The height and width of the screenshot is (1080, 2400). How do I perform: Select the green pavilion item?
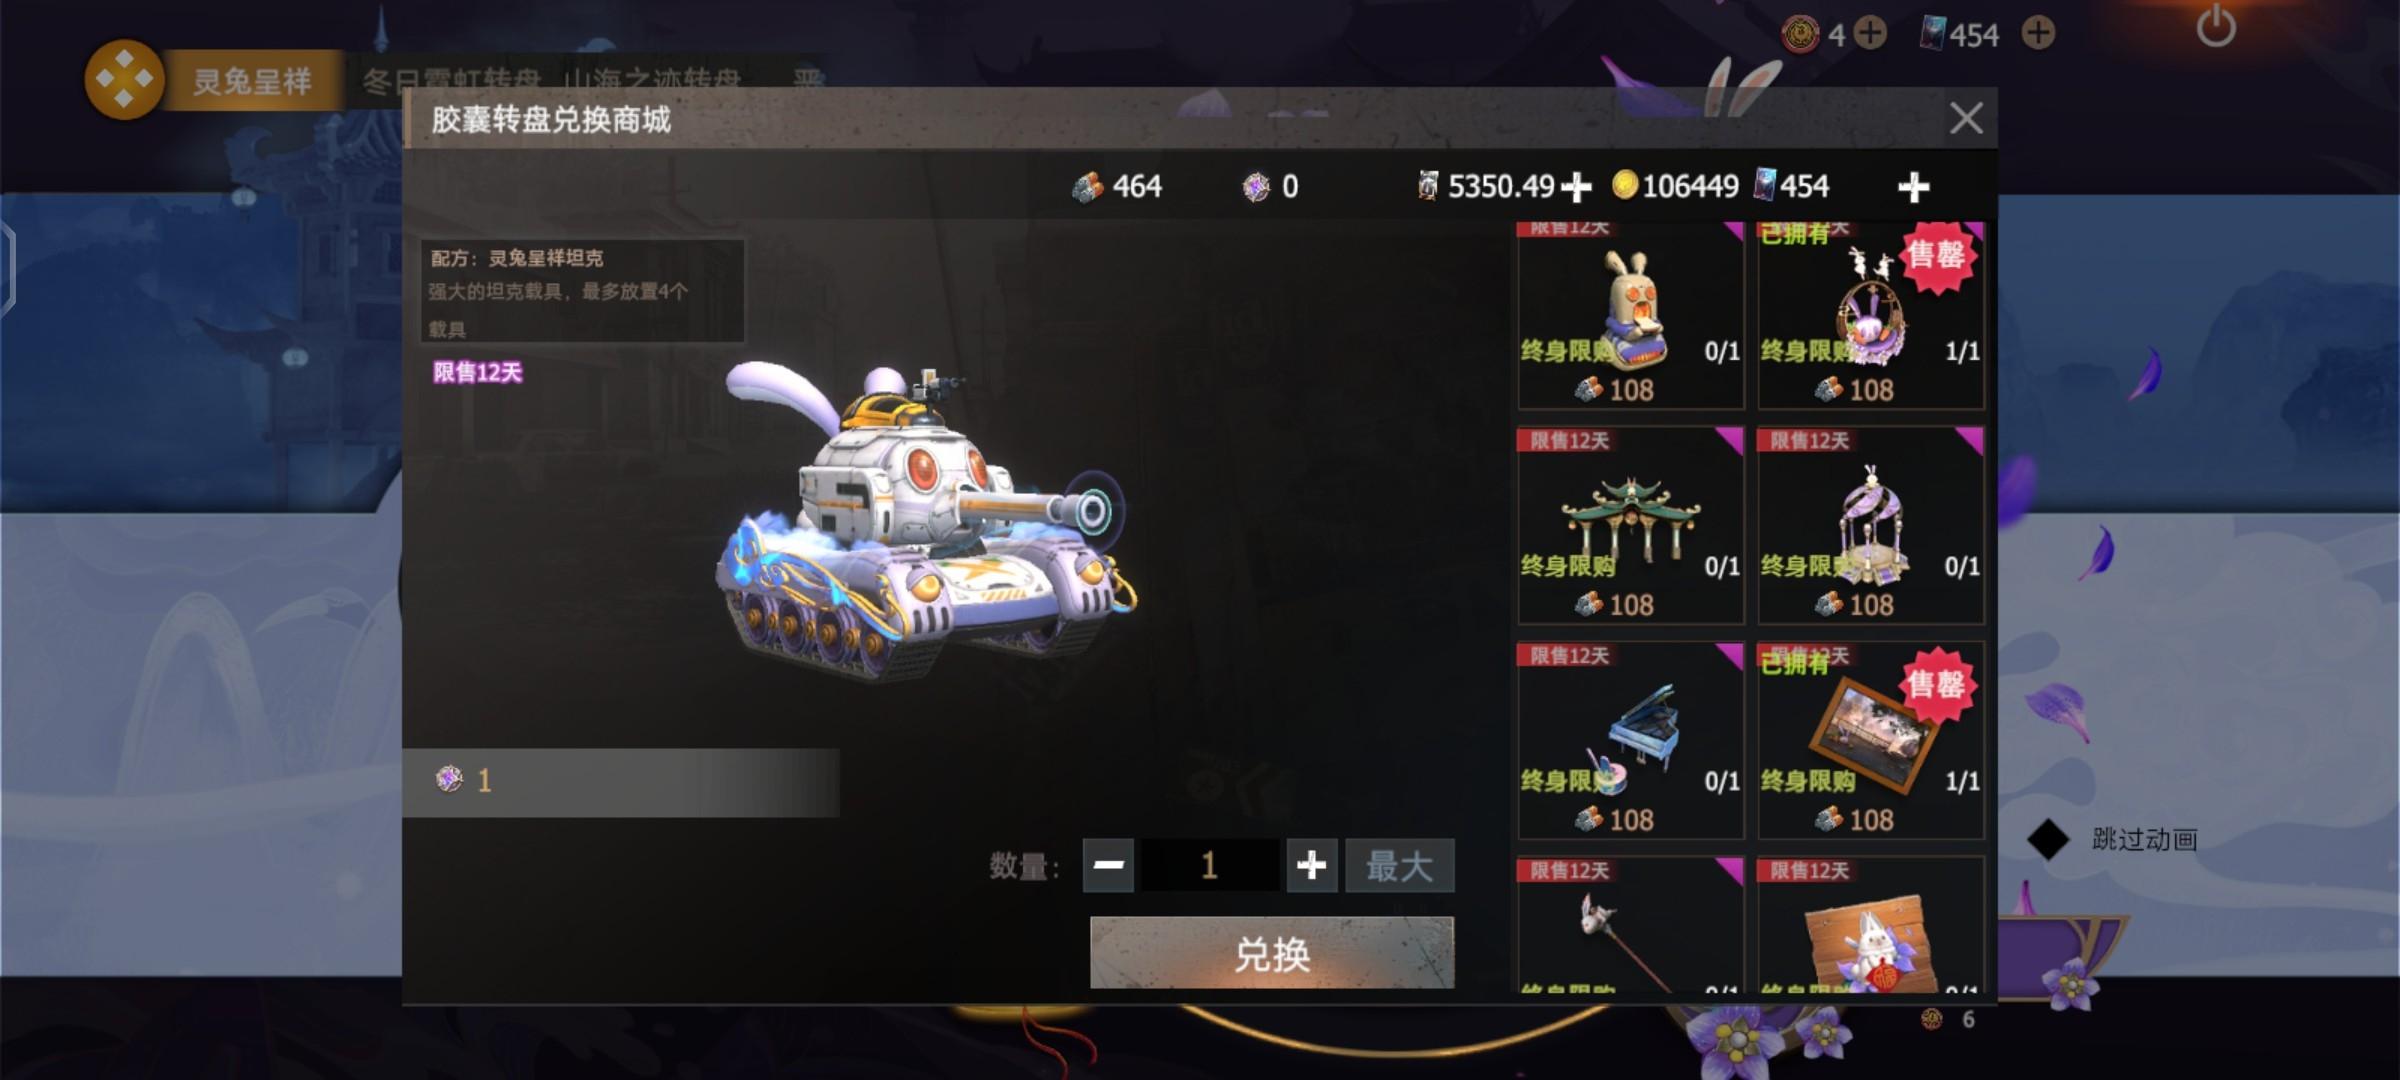(1631, 526)
